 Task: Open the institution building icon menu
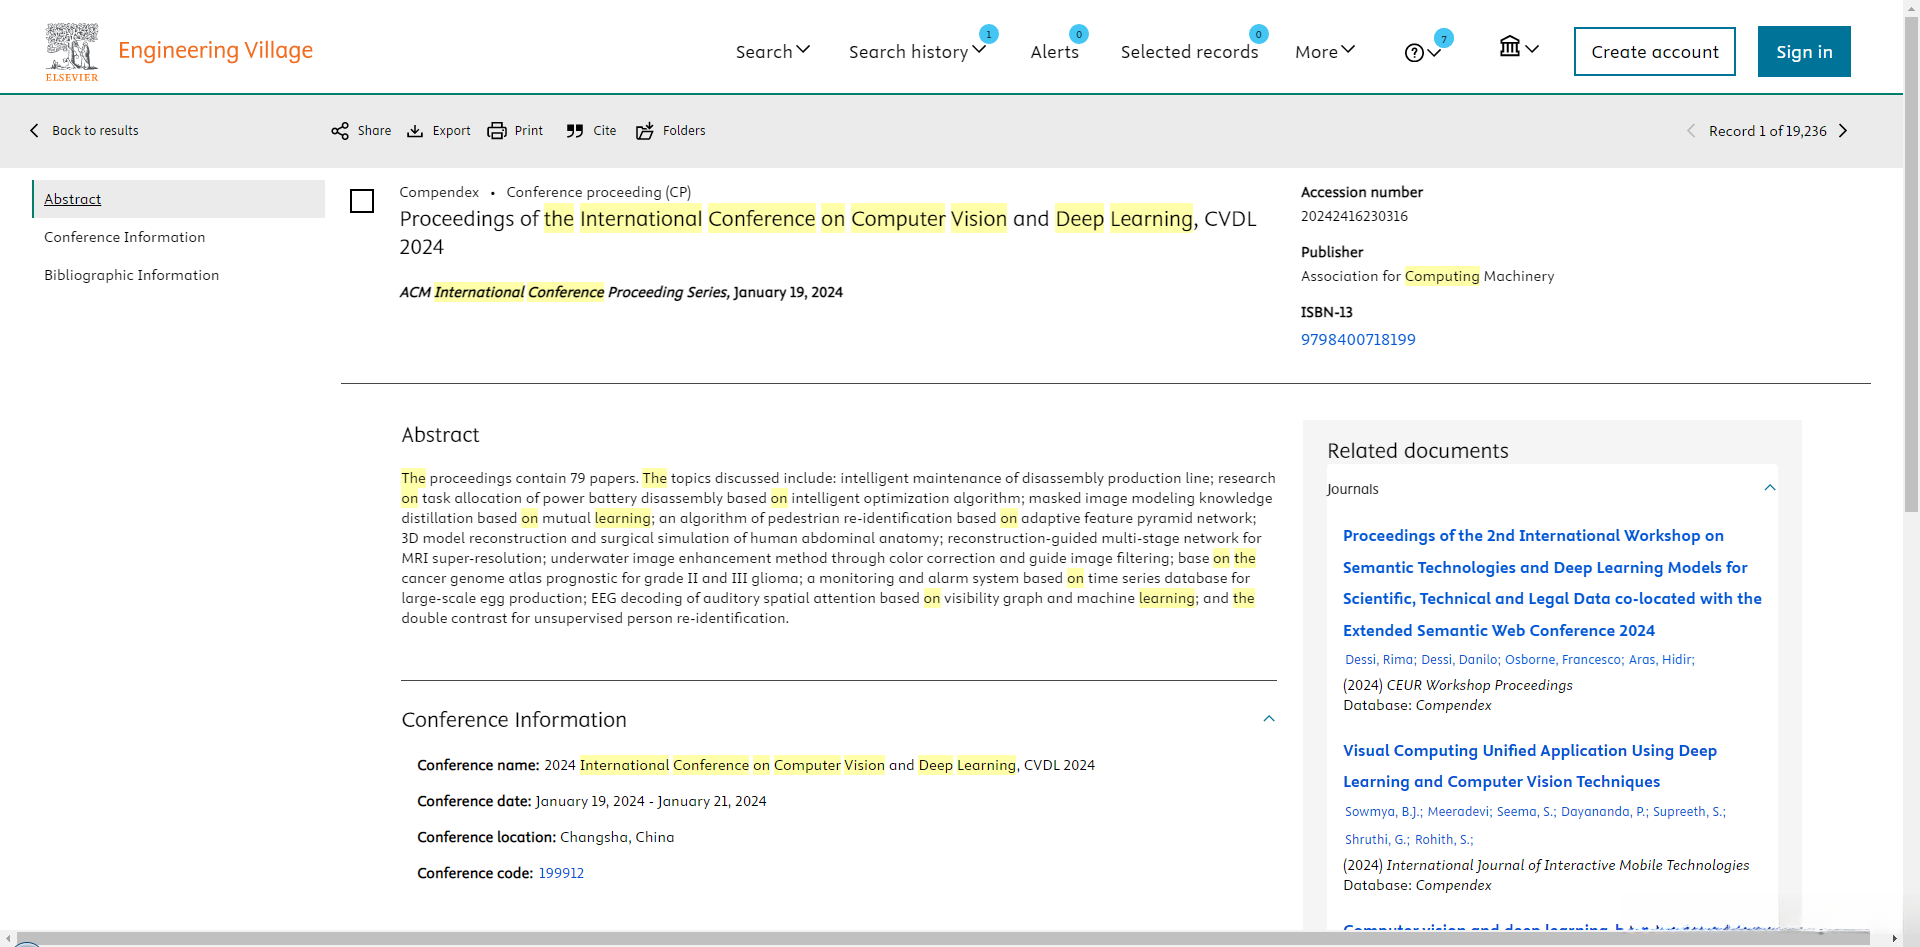1510,46
